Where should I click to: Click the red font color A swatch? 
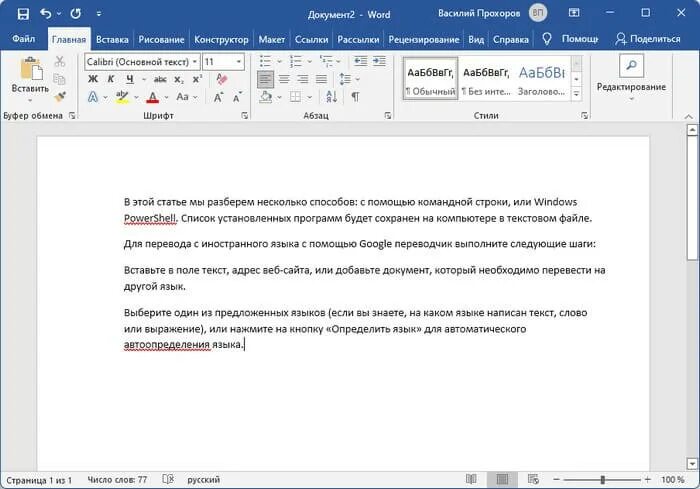[153, 97]
